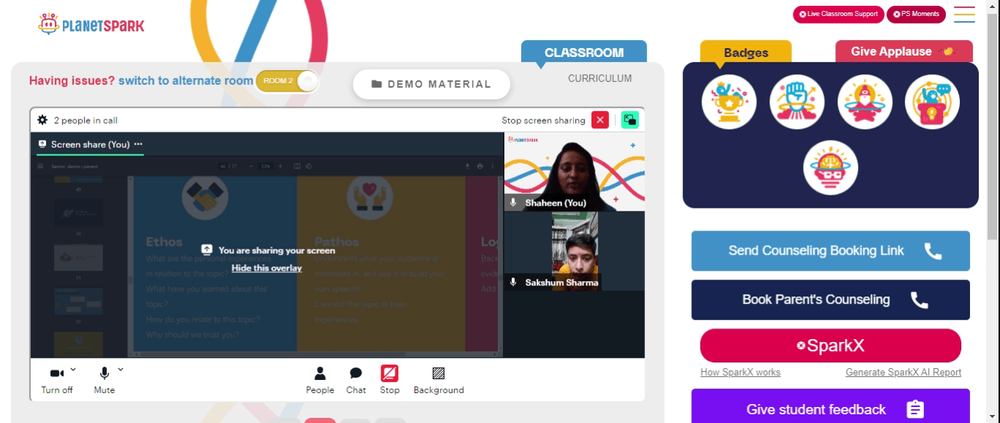Turn off the camera
Viewport: 1000px width, 423px height.
57,380
